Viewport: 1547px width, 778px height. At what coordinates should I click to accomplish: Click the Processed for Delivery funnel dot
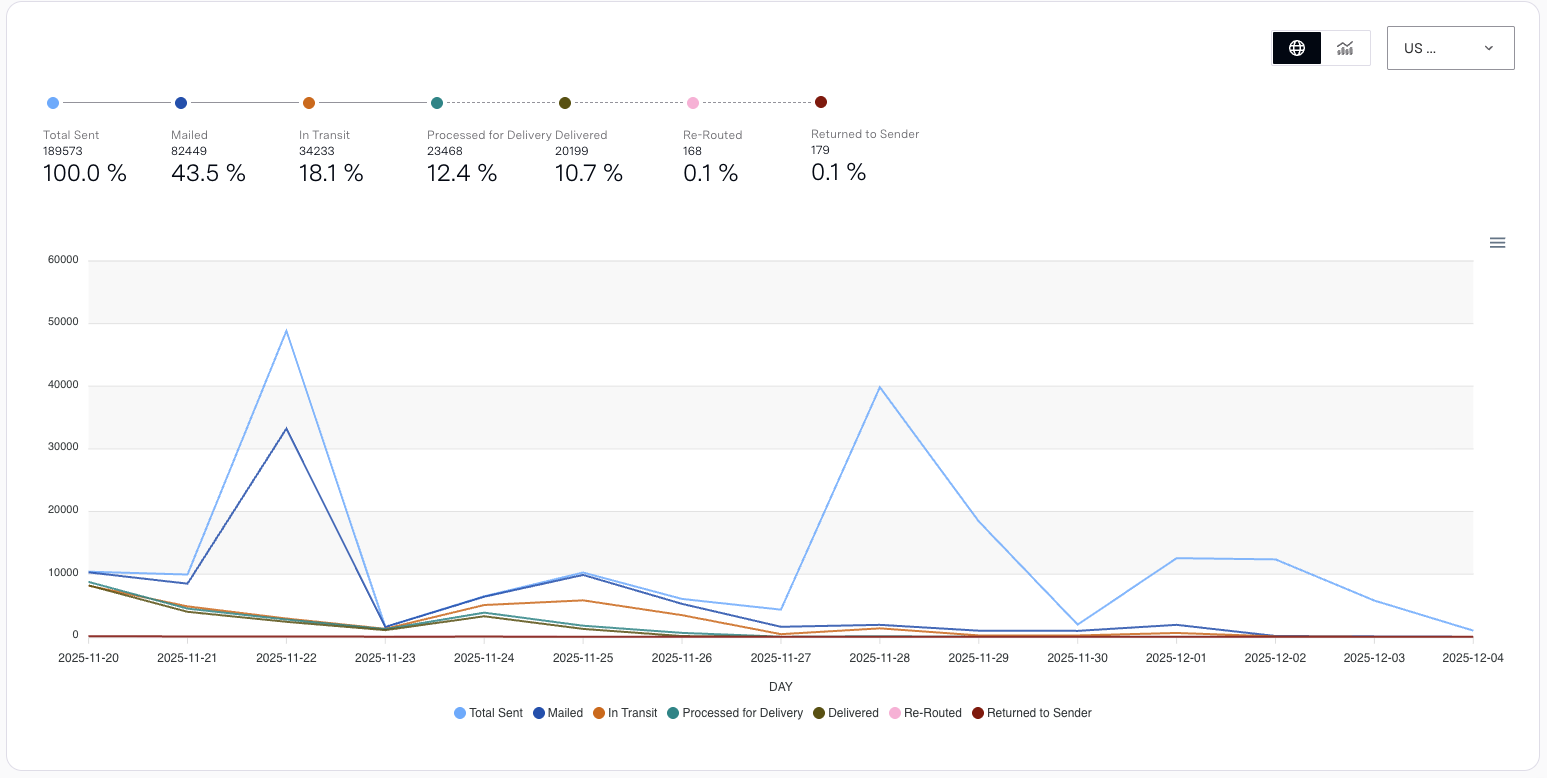pos(437,103)
